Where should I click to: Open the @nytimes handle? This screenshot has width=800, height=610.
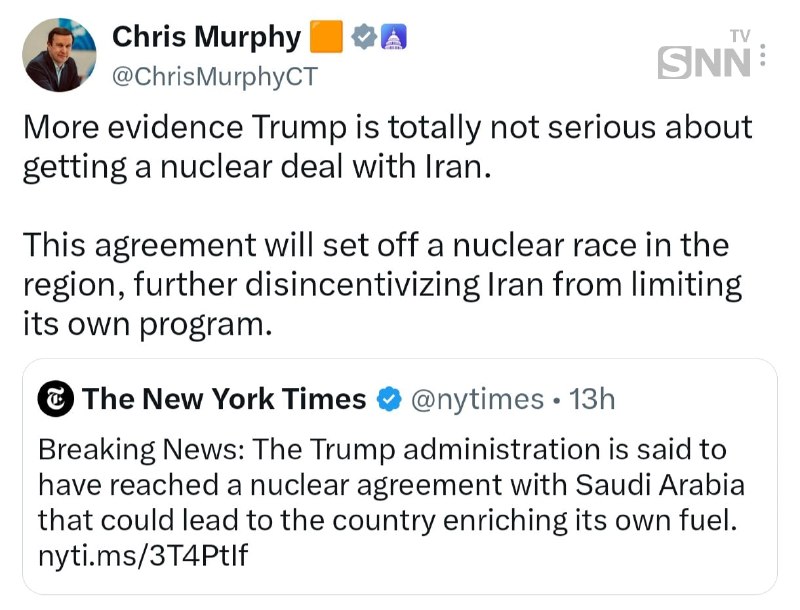(x=477, y=399)
